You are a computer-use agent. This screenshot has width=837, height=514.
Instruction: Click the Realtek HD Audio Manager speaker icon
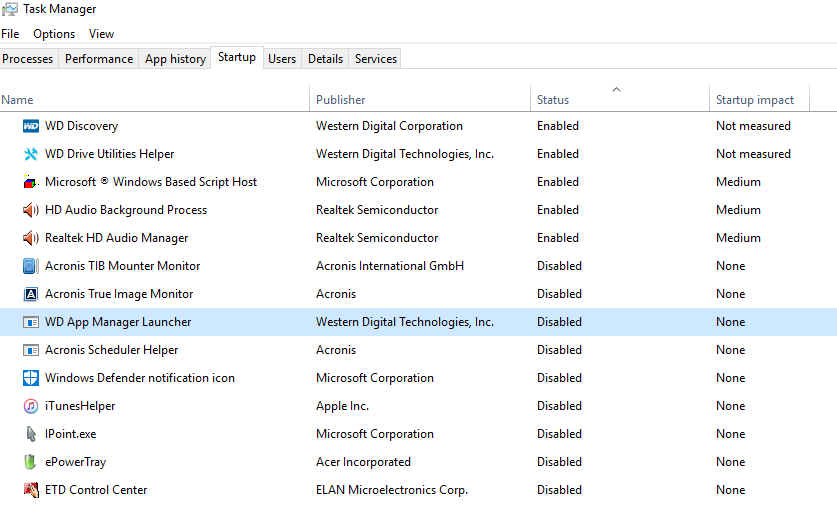tap(30, 238)
